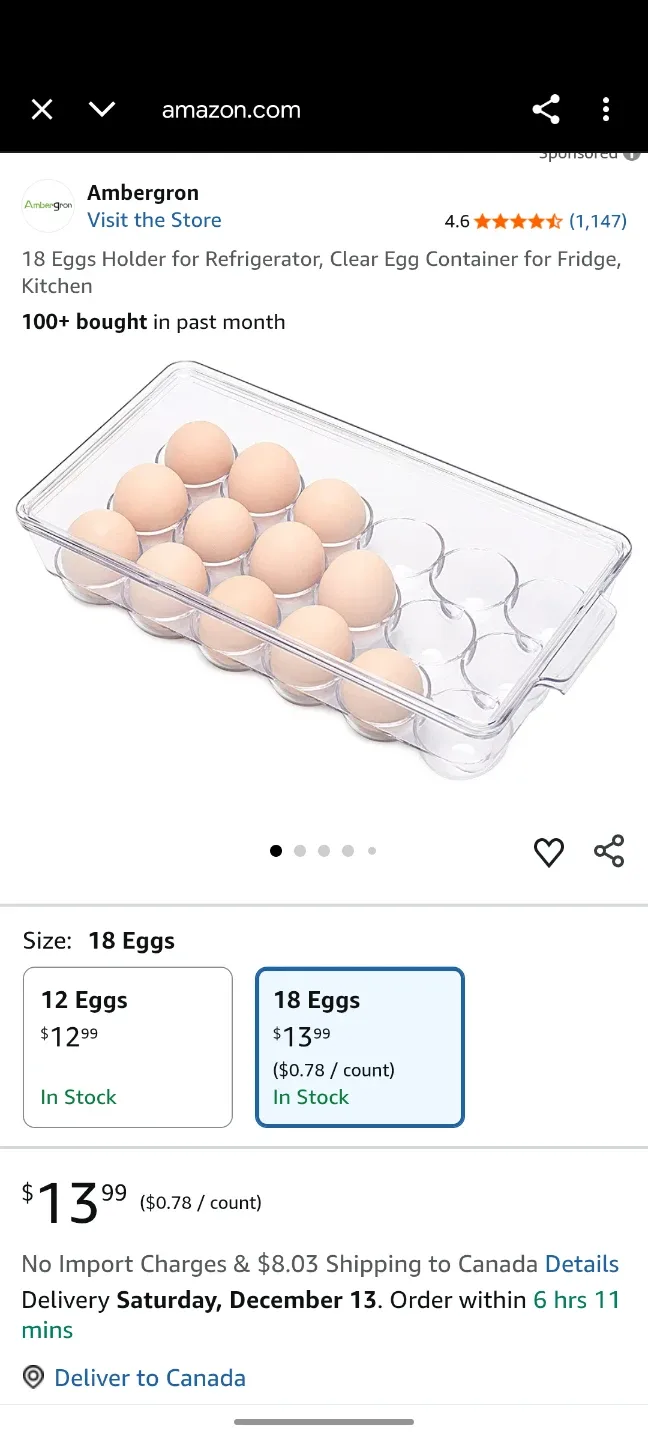The width and height of the screenshot is (648, 1440).
Task: Tap the third carousel dot
Action: pyautogui.click(x=323, y=850)
